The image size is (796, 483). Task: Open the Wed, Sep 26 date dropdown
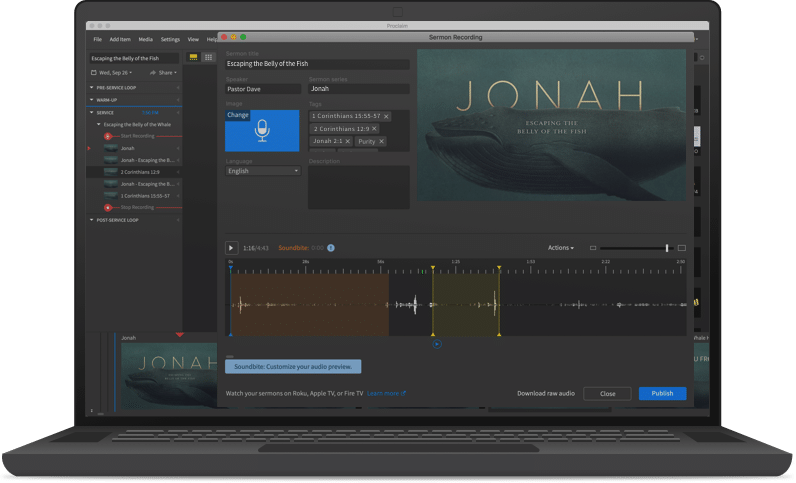point(116,73)
